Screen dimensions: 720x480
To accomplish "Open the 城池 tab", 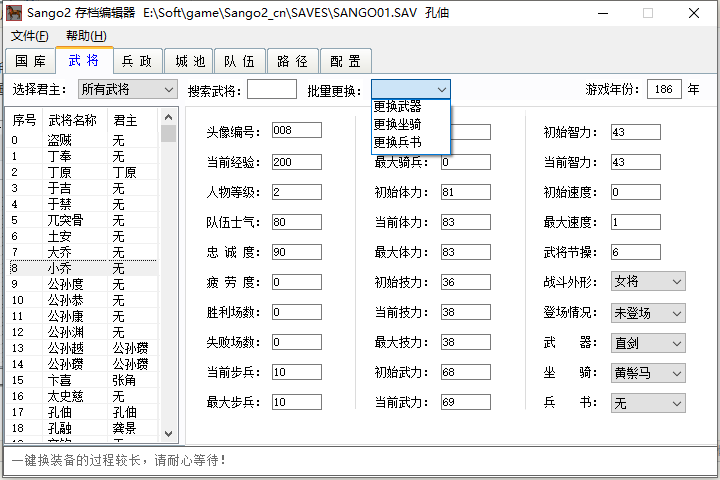I will point(189,61).
